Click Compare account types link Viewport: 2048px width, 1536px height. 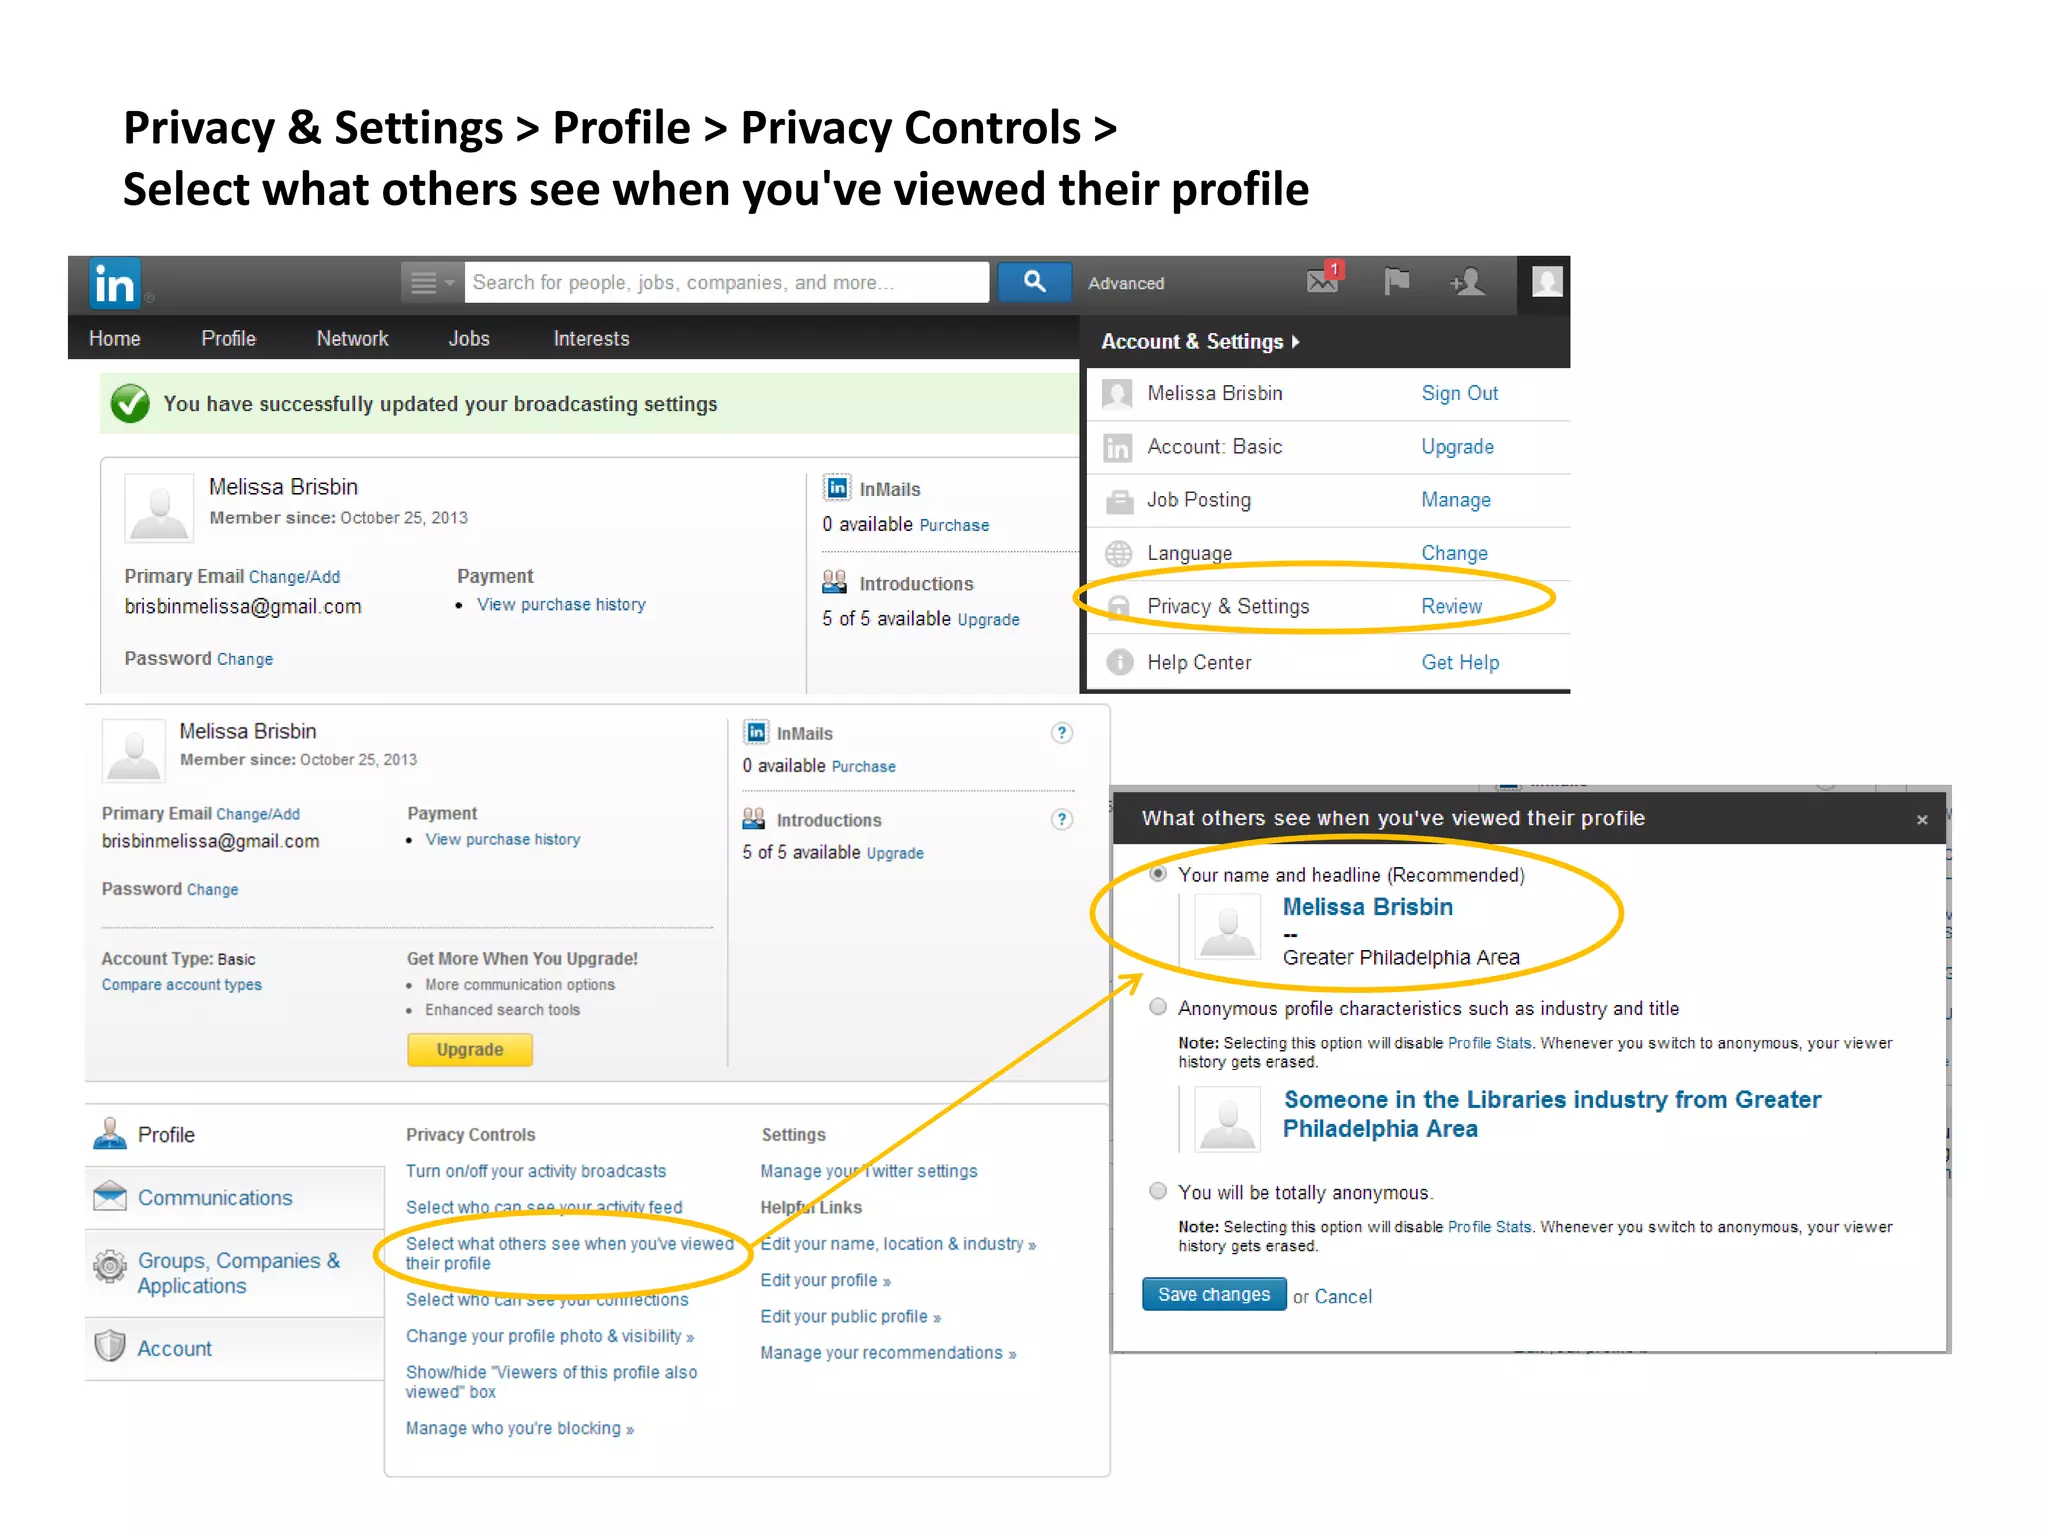(x=181, y=985)
